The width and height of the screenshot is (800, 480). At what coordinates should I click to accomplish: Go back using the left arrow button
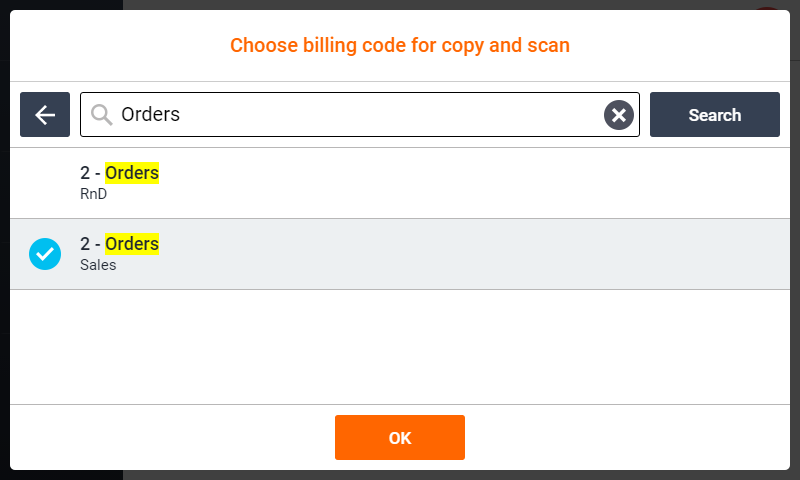[x=45, y=115]
